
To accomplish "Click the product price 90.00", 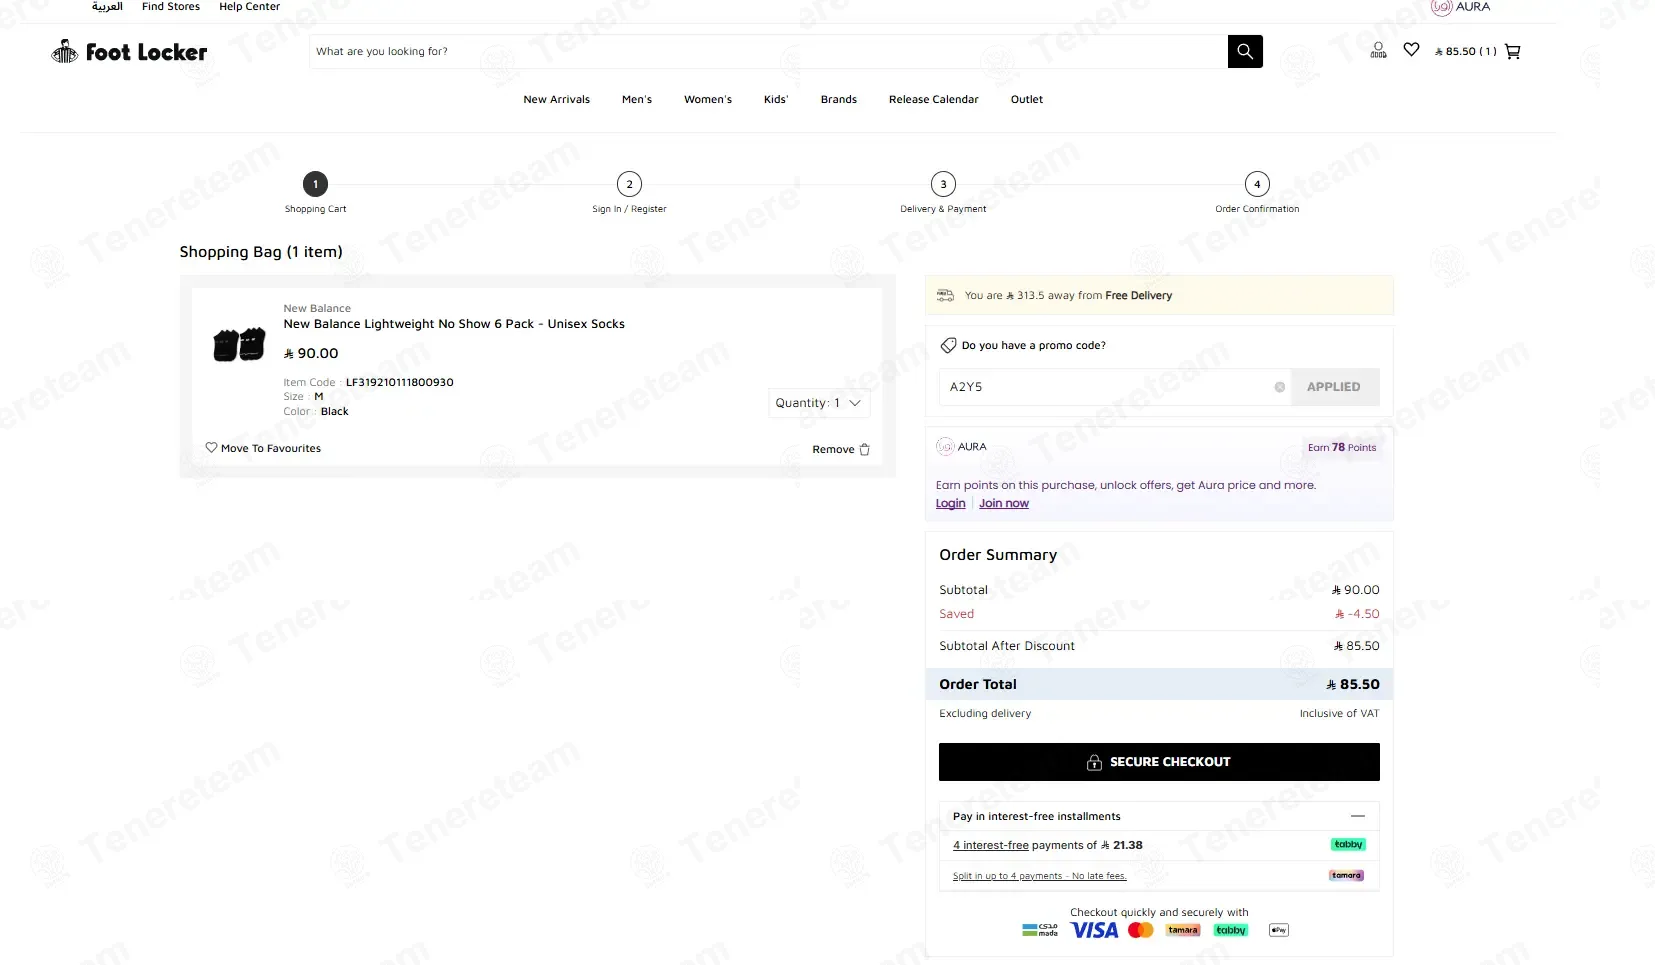I will (x=311, y=353).
